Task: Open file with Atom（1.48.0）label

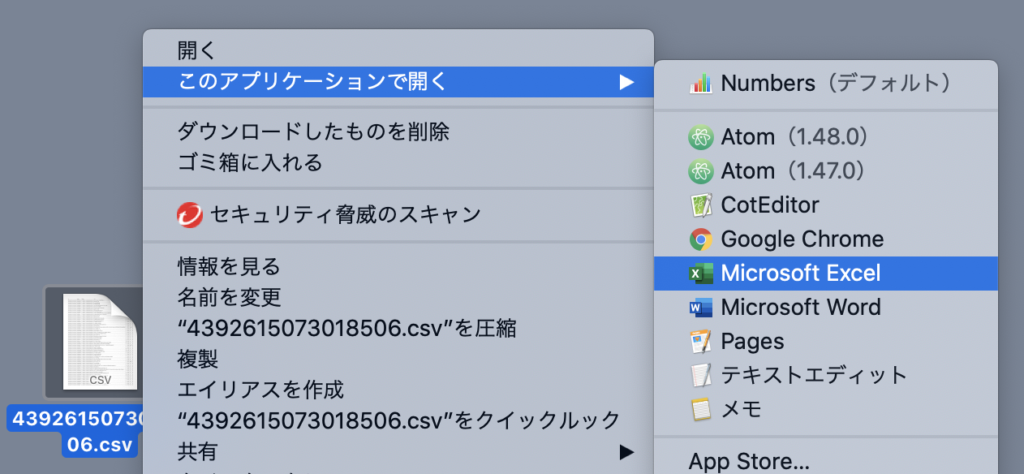Action: pos(794,137)
